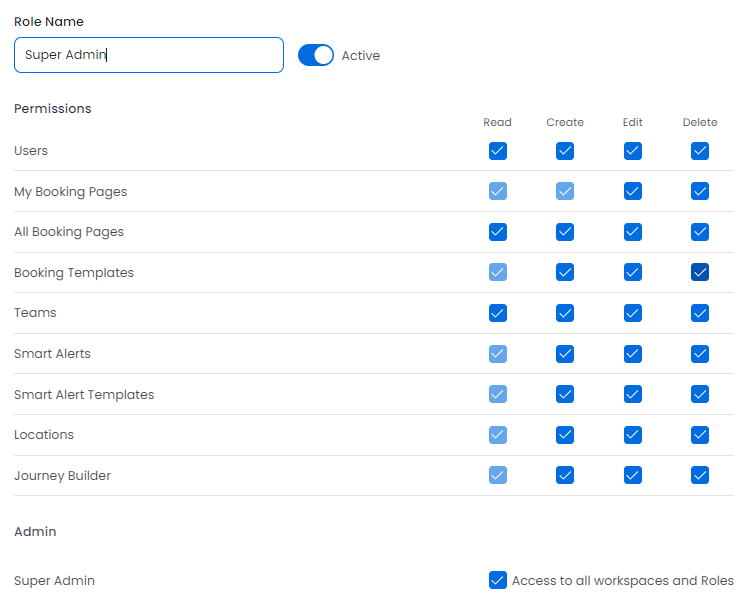Image resolution: width=749 pixels, height=614 pixels.
Task: Click the Role Name field label
Action: coord(49,22)
